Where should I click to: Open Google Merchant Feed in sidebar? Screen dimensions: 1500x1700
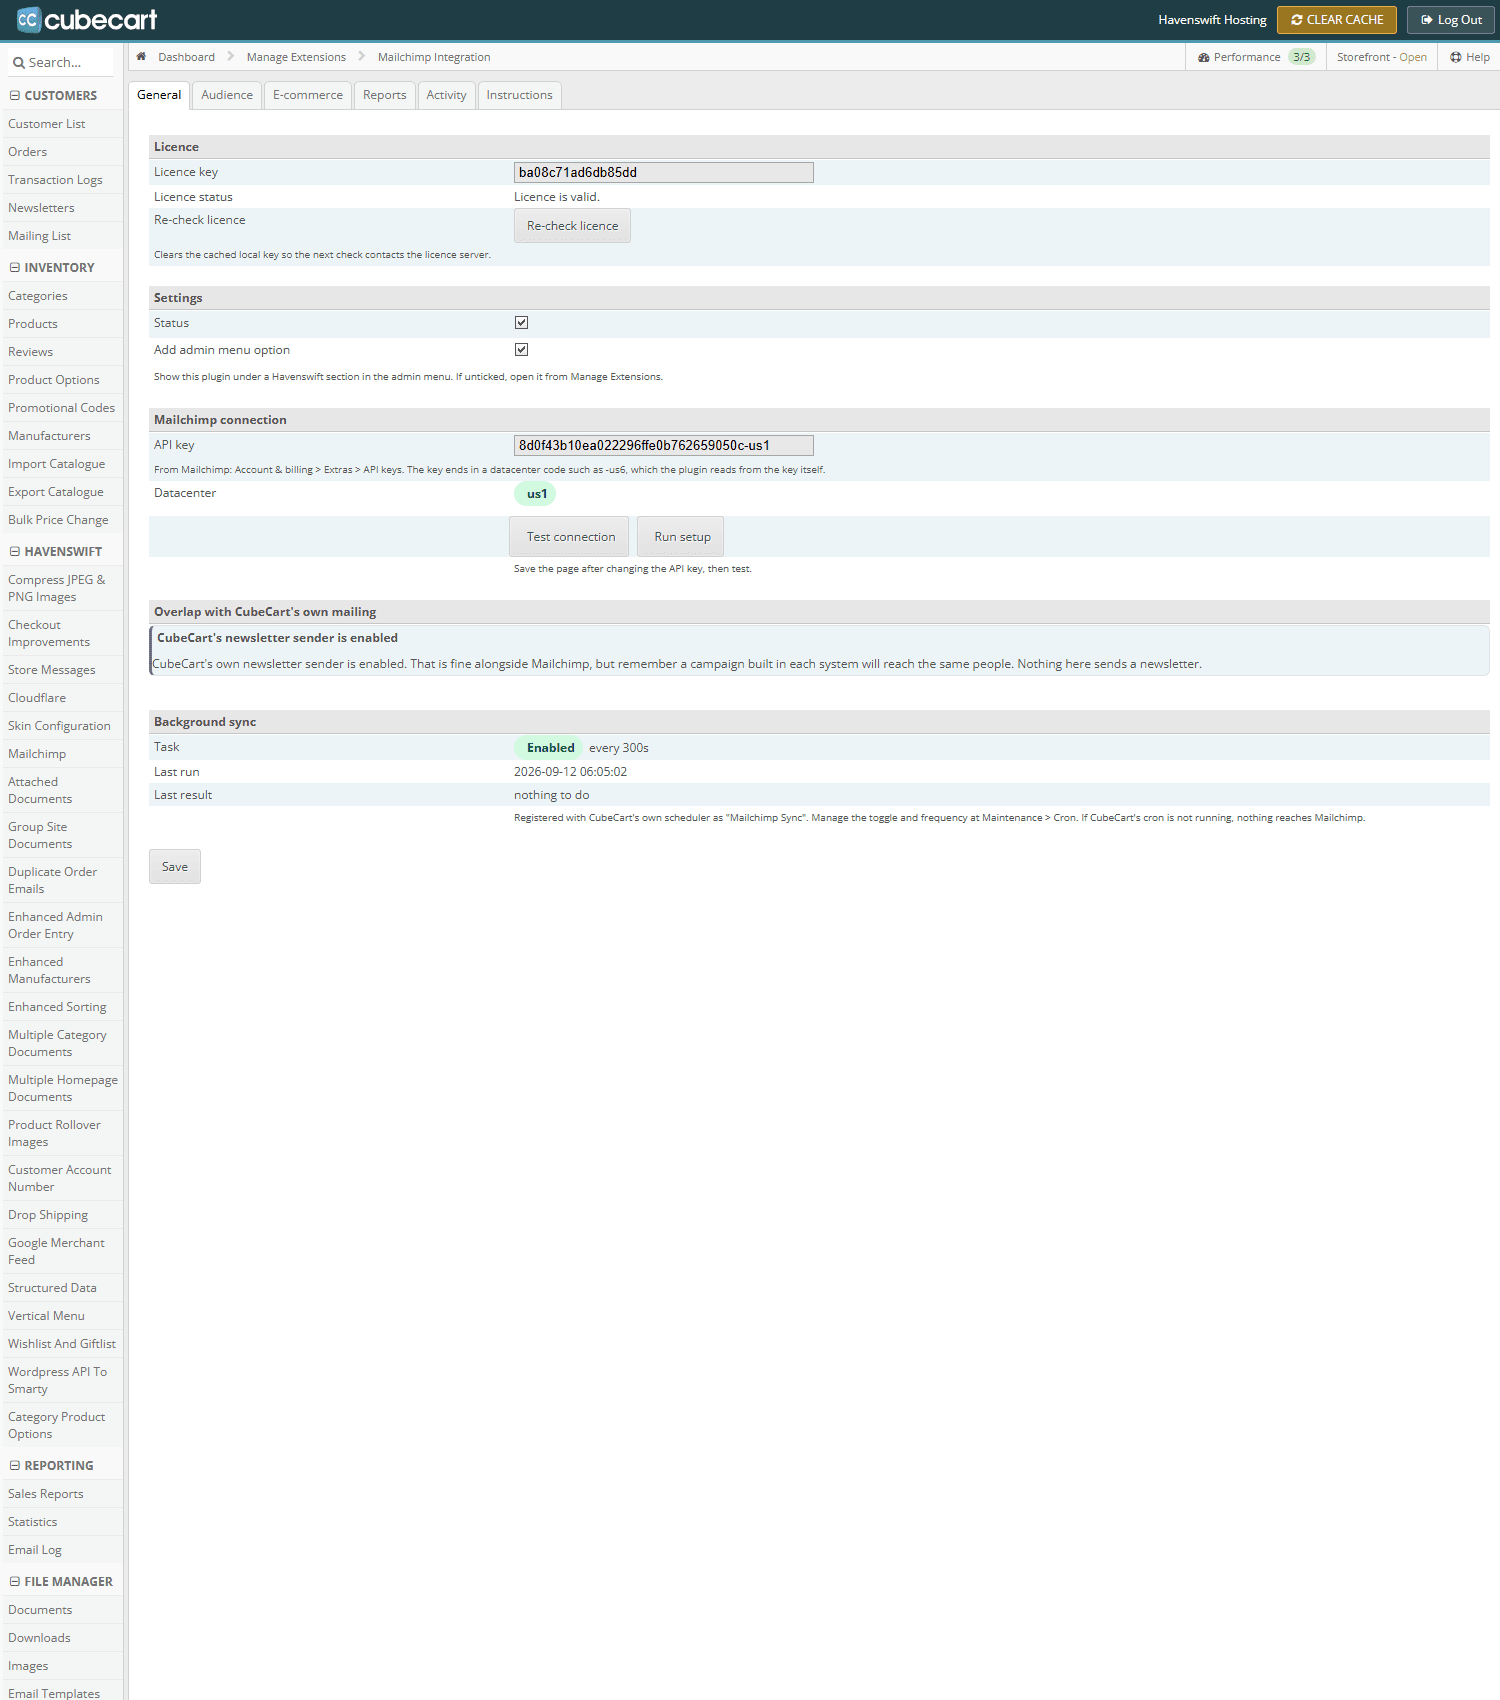(x=56, y=1252)
